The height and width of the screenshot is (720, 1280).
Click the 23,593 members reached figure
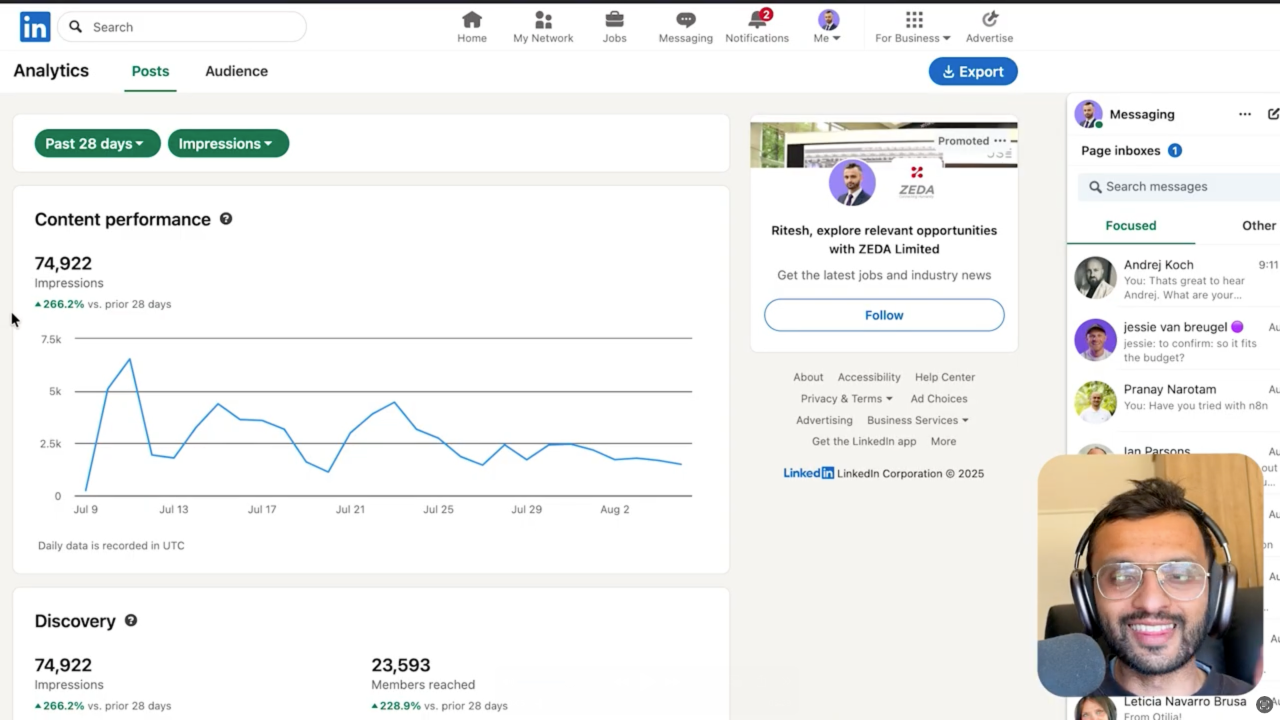pyautogui.click(x=401, y=665)
